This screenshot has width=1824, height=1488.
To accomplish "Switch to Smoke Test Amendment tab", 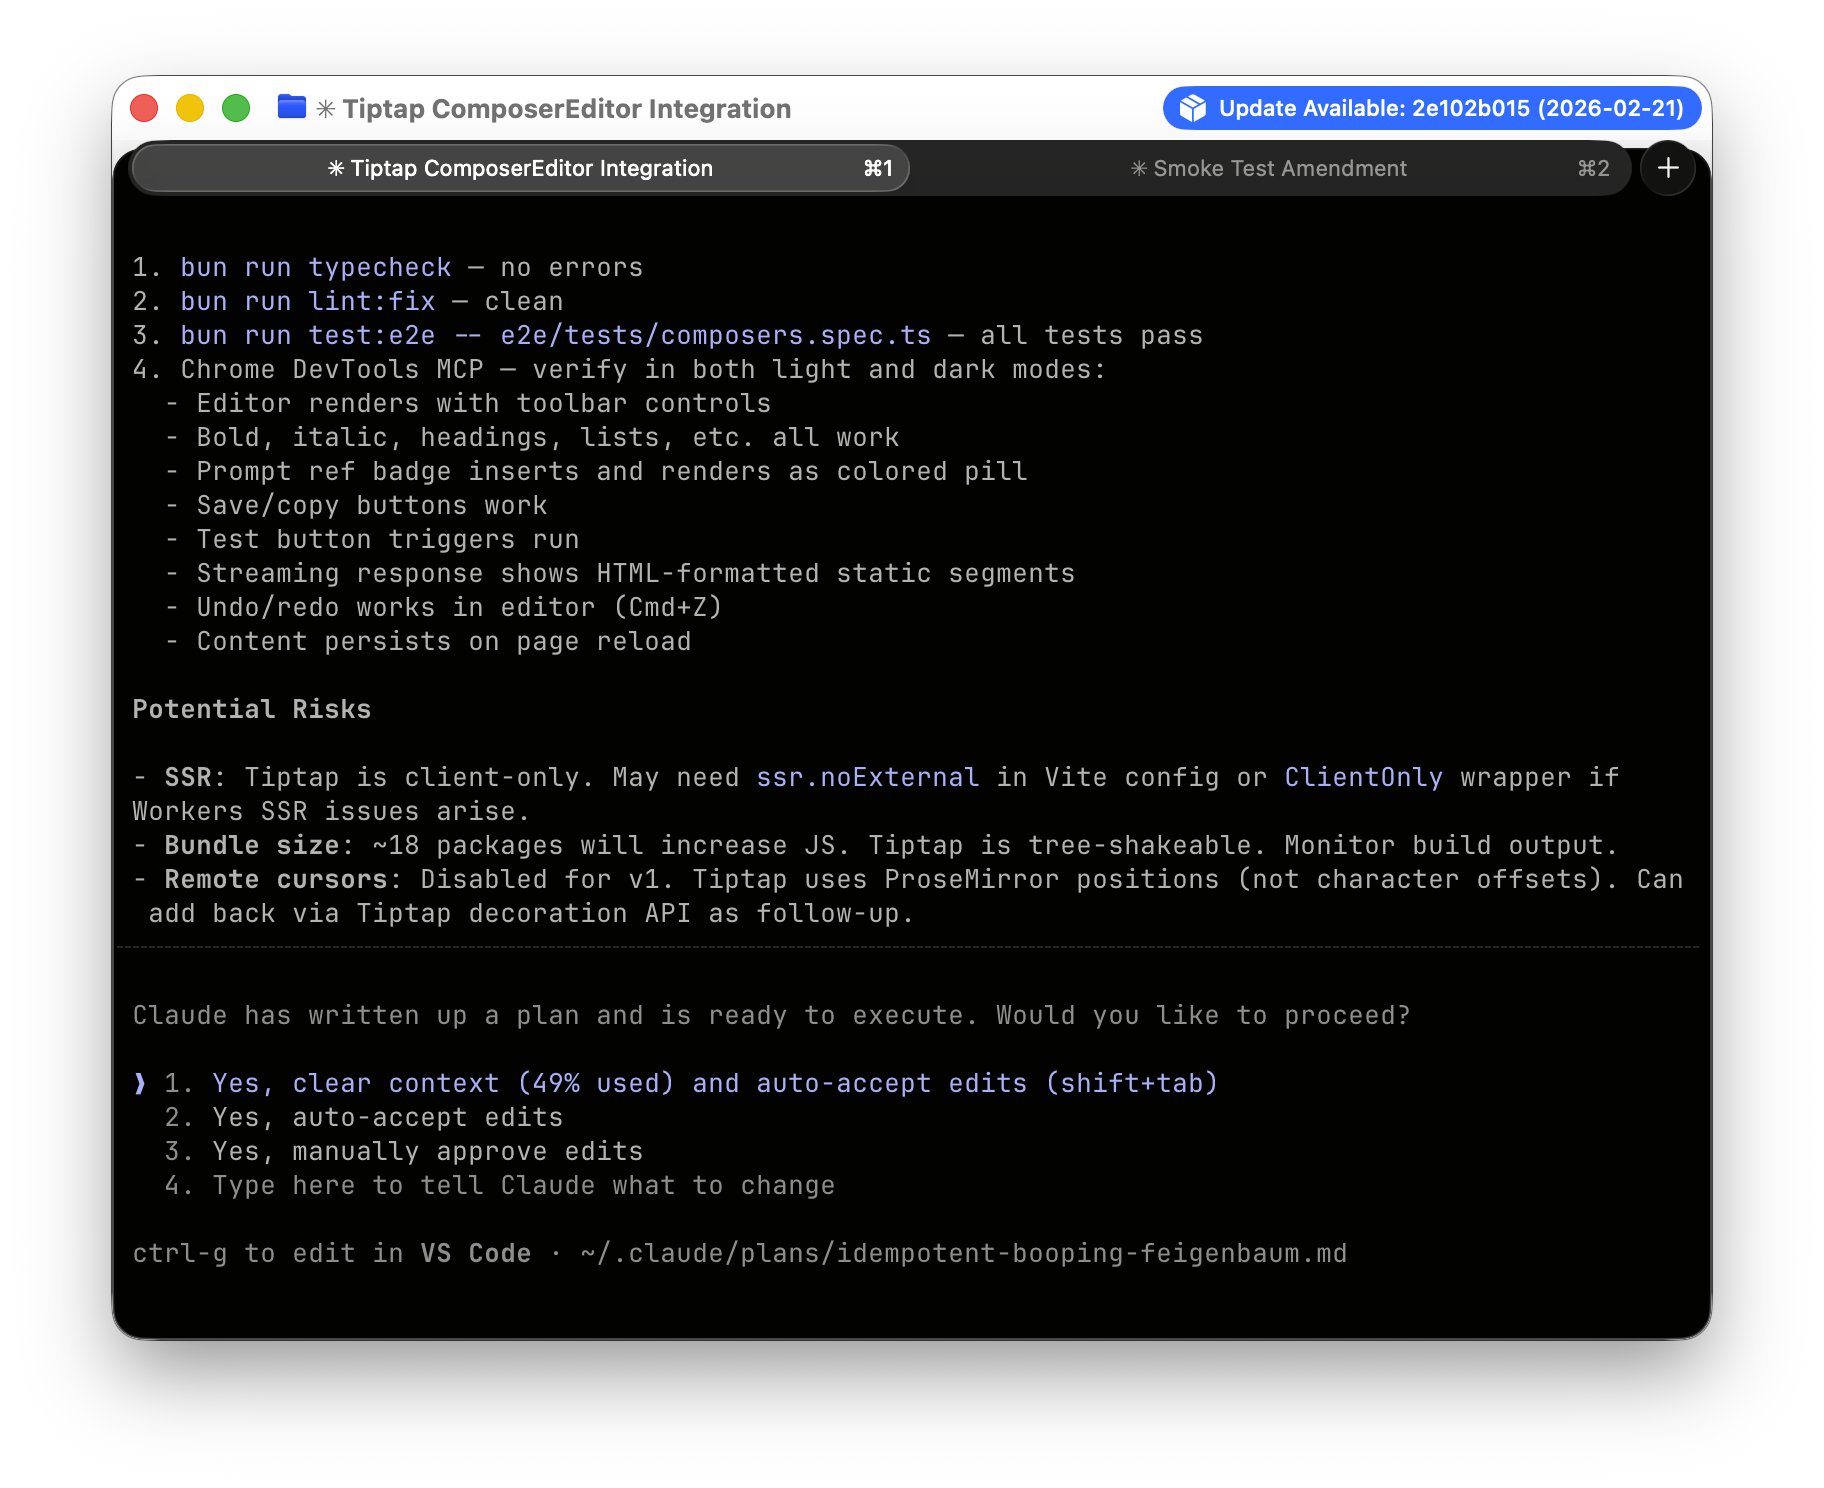I will tap(1269, 168).
